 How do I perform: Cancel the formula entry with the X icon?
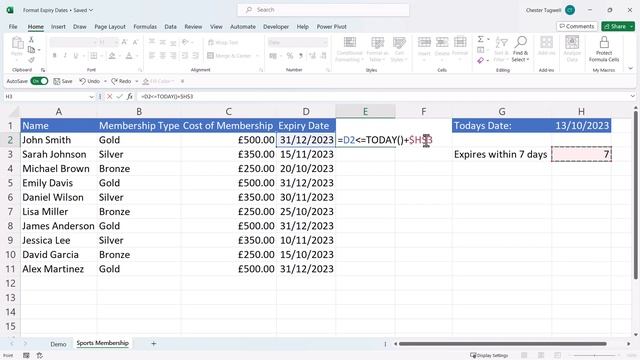109,96
